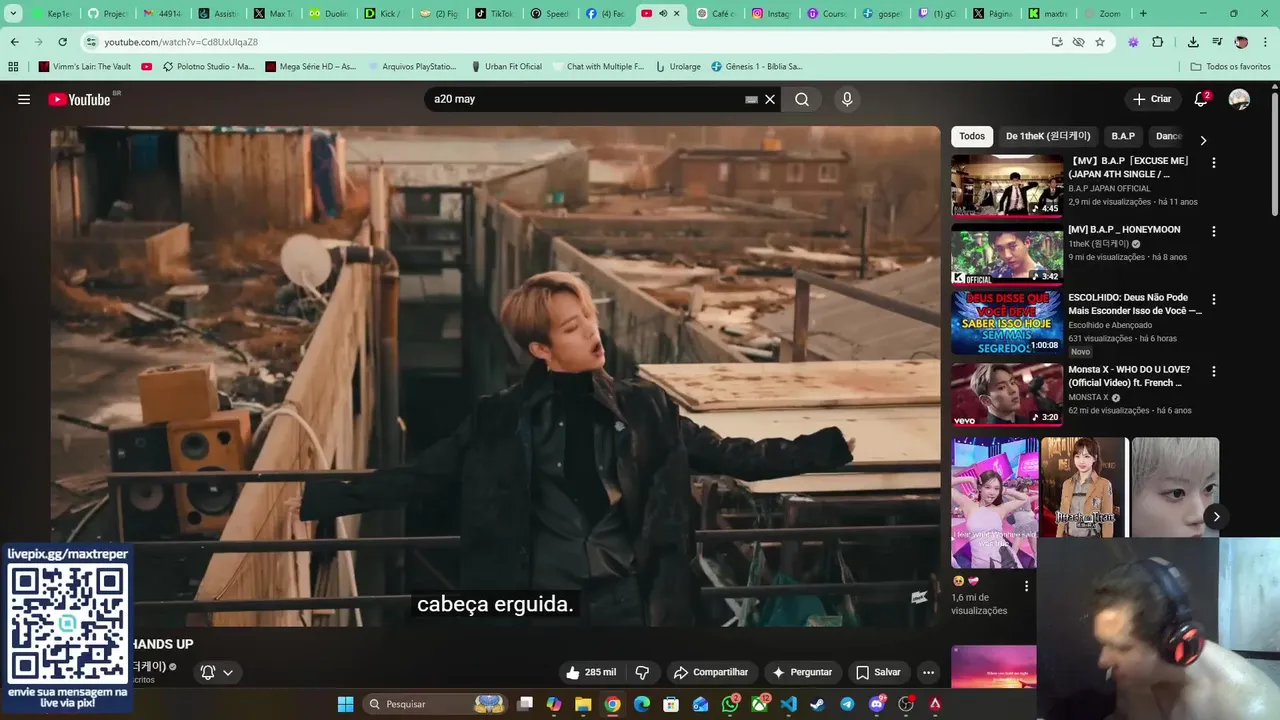Open options for B.A.P HONEYMOON video
The width and height of the screenshot is (1280, 720).
[x=1214, y=231]
